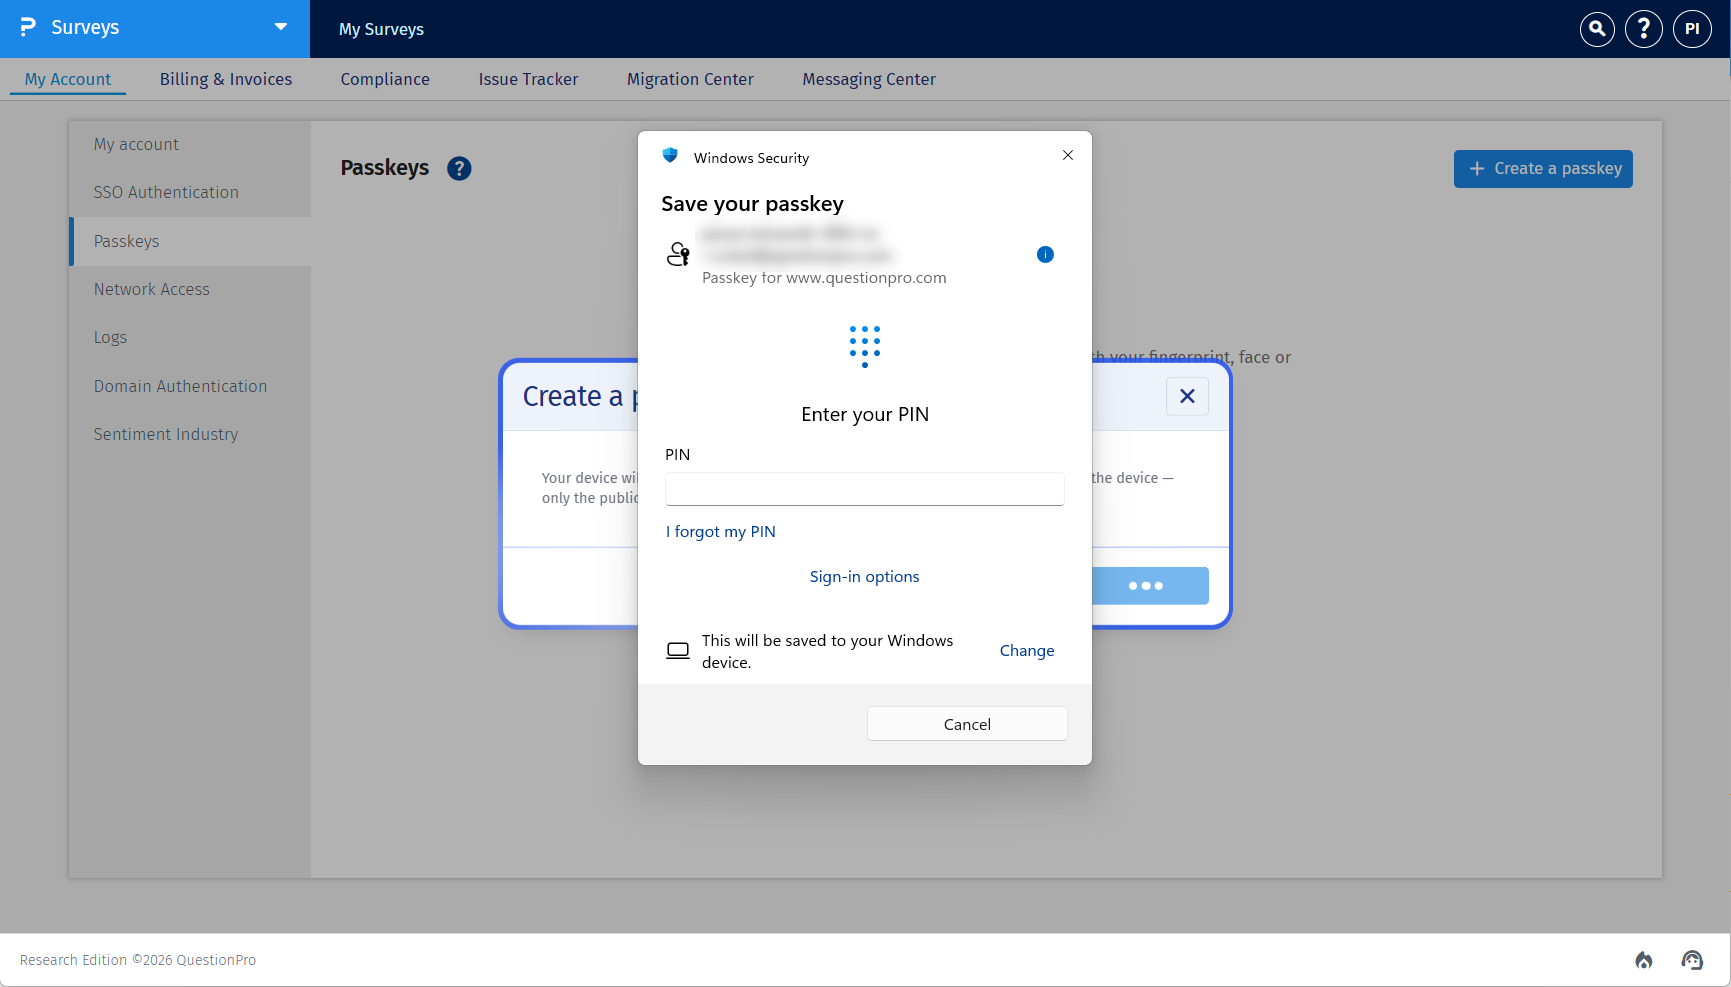1731x987 pixels.
Task: Open Network Access settings
Action: click(x=152, y=289)
